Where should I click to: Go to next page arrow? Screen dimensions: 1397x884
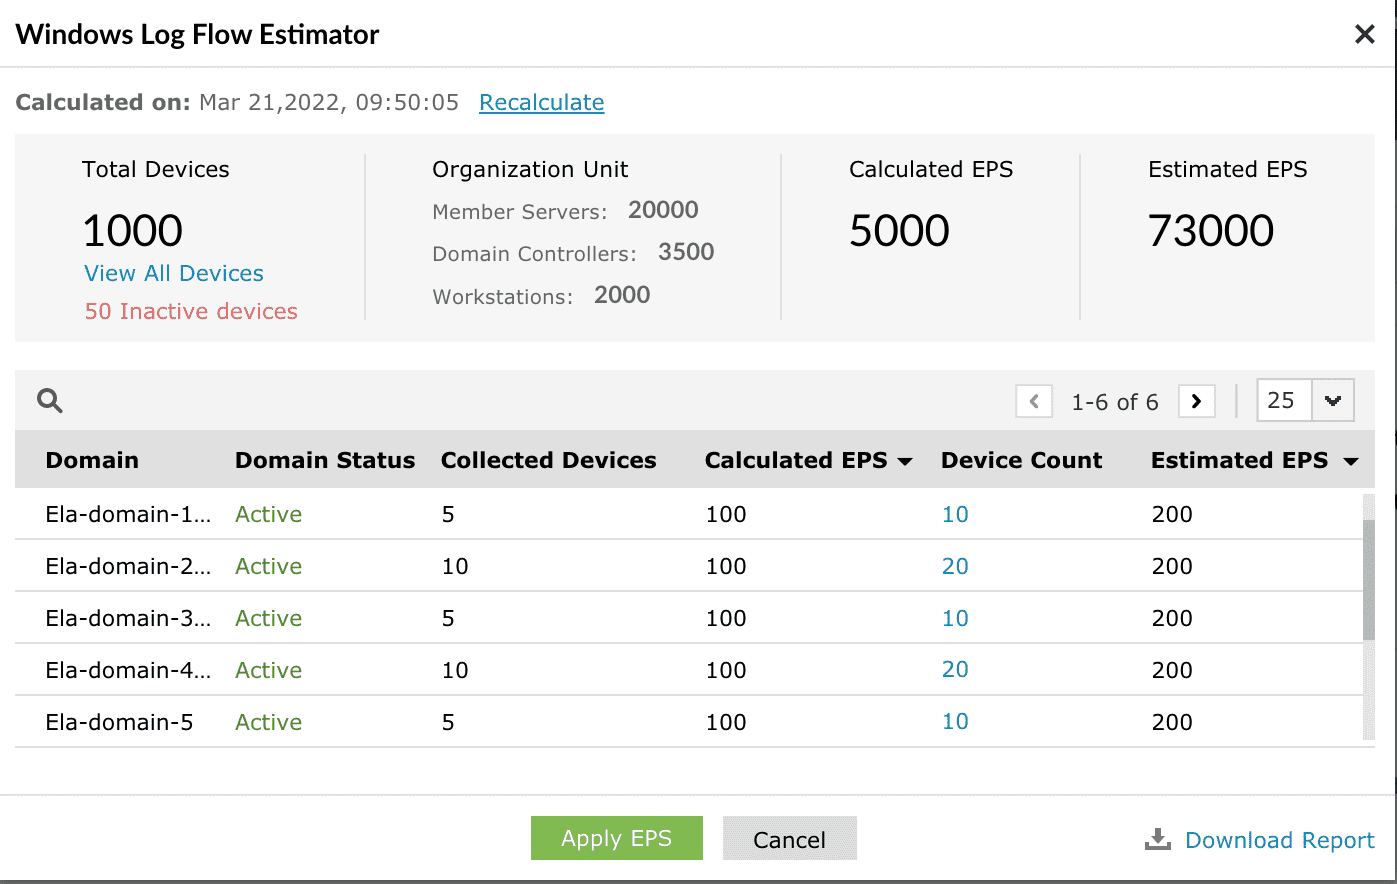(x=1196, y=401)
